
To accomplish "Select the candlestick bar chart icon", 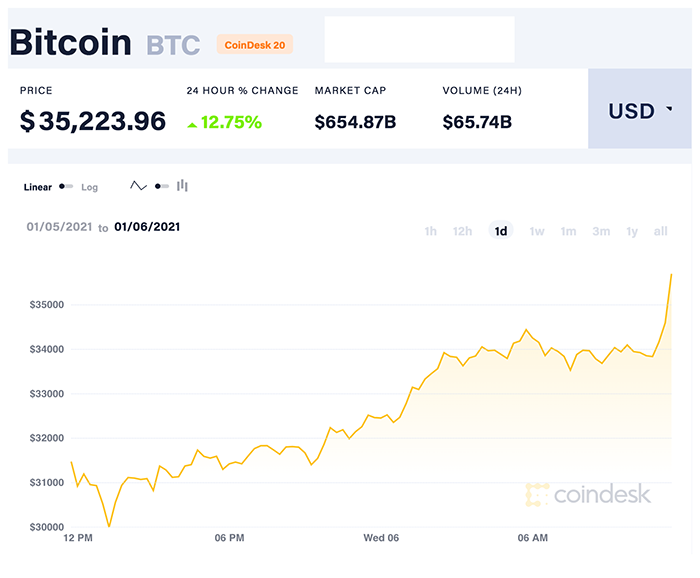I will [183, 186].
